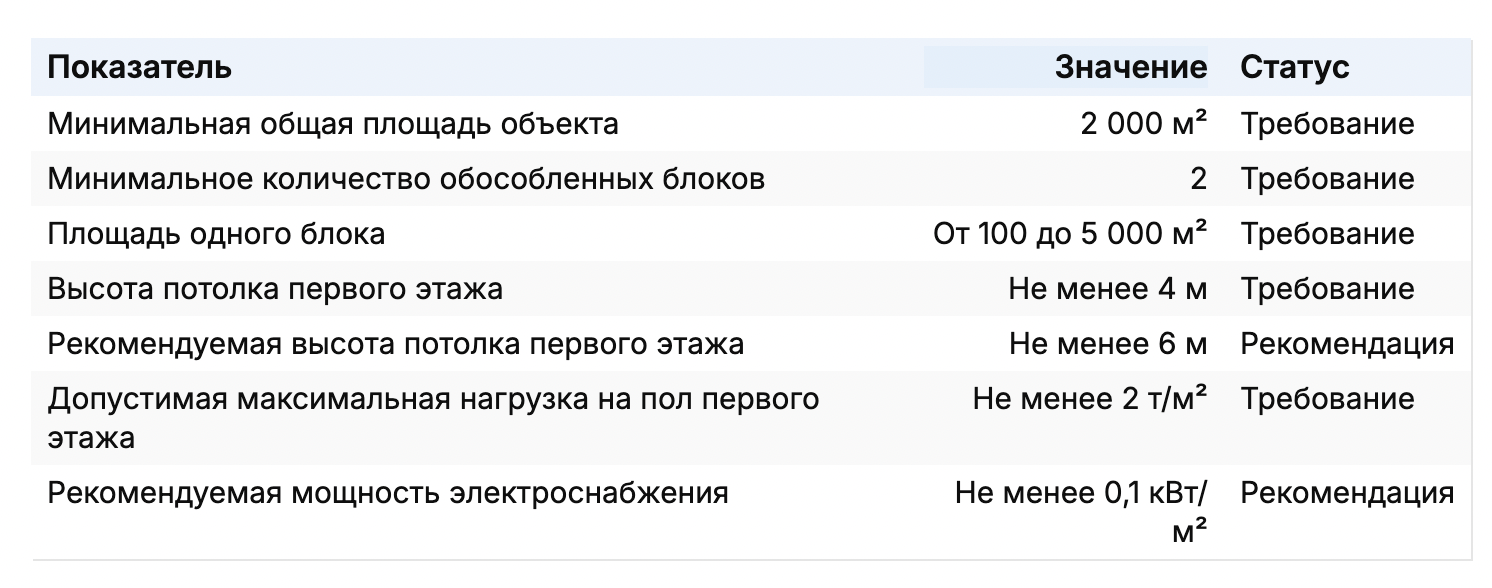Image resolution: width=1492 pixels, height=588 pixels.
Task: Click Рекомендуемая высота потолка первого этажа label
Action: 396,344
